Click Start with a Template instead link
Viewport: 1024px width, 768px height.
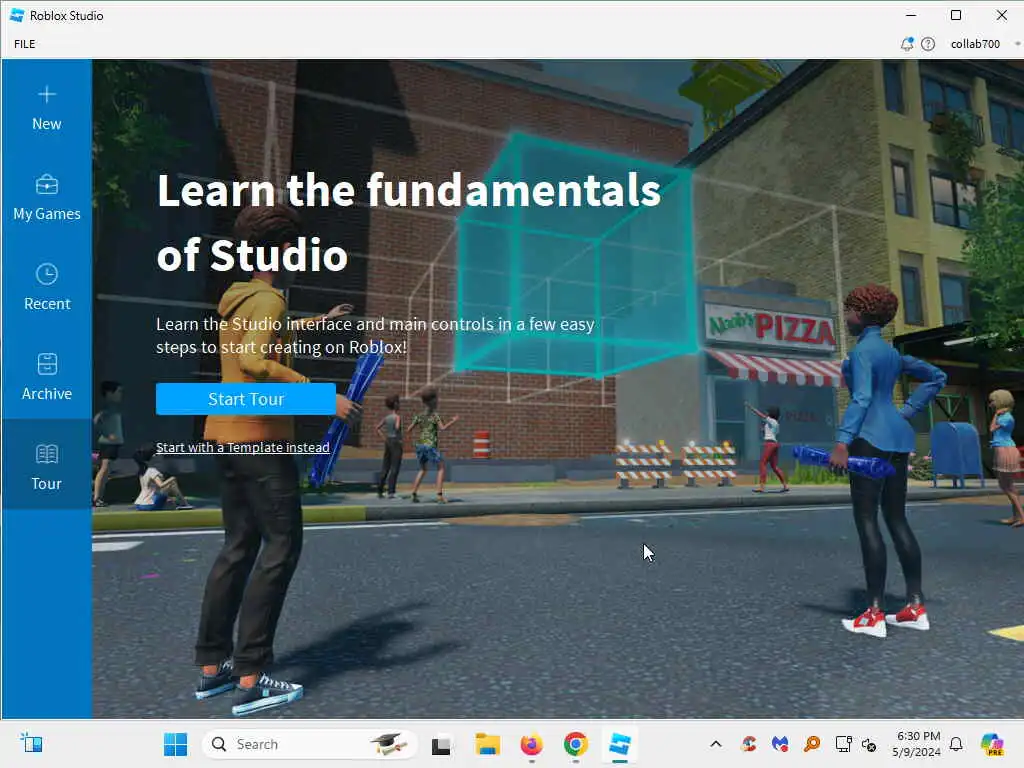(242, 447)
